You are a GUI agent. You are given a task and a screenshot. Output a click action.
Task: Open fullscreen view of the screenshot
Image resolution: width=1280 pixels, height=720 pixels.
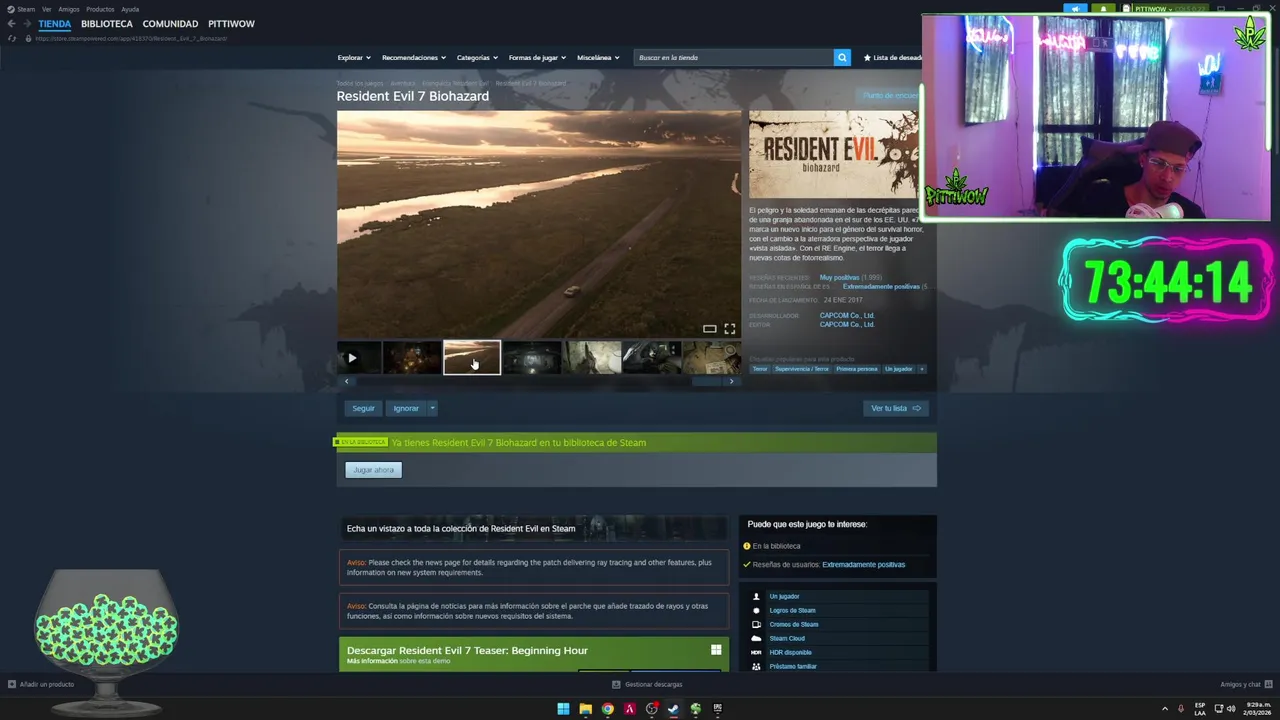730,329
